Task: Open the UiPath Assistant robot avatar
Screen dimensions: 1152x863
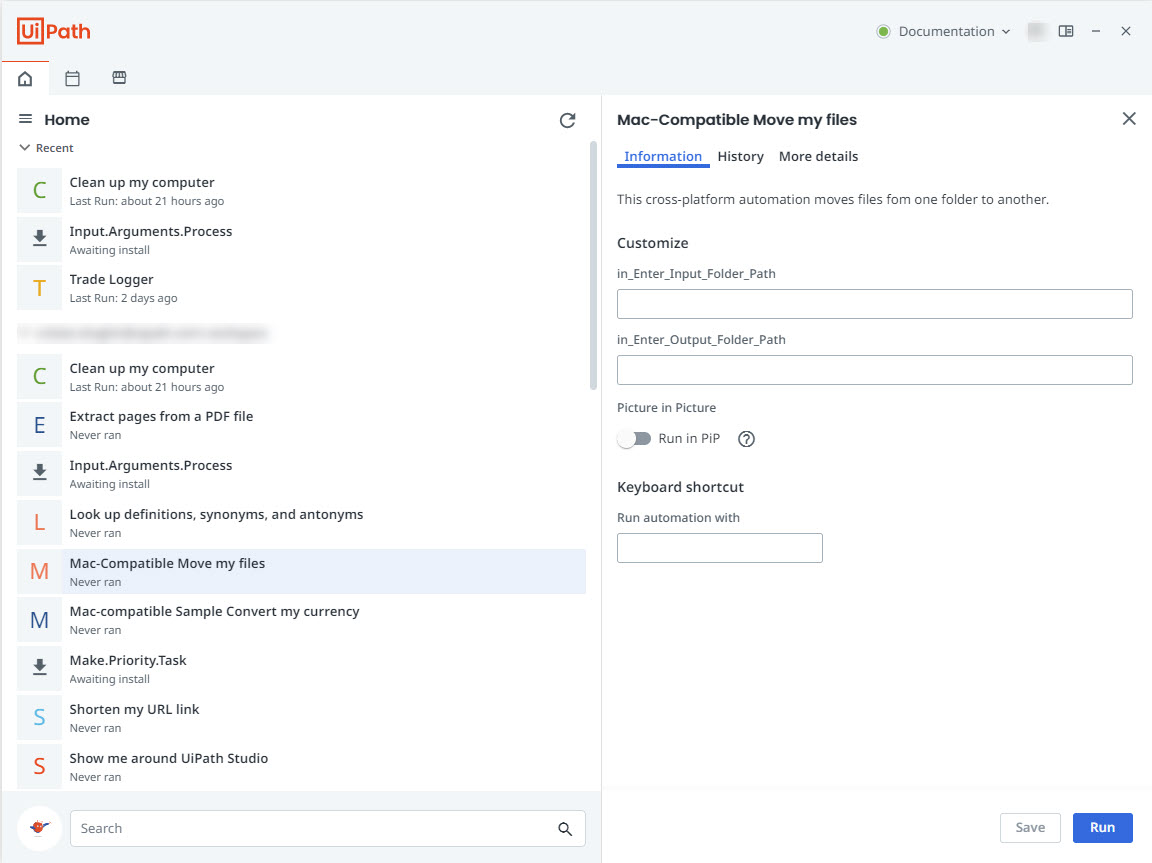Action: click(40, 828)
